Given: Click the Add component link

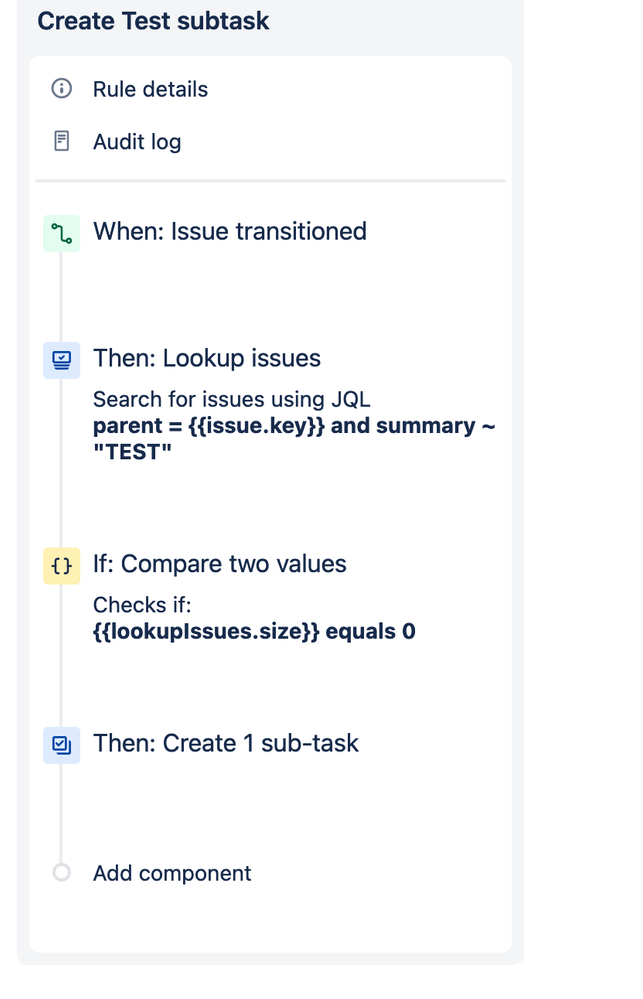Looking at the screenshot, I should pos(172,873).
